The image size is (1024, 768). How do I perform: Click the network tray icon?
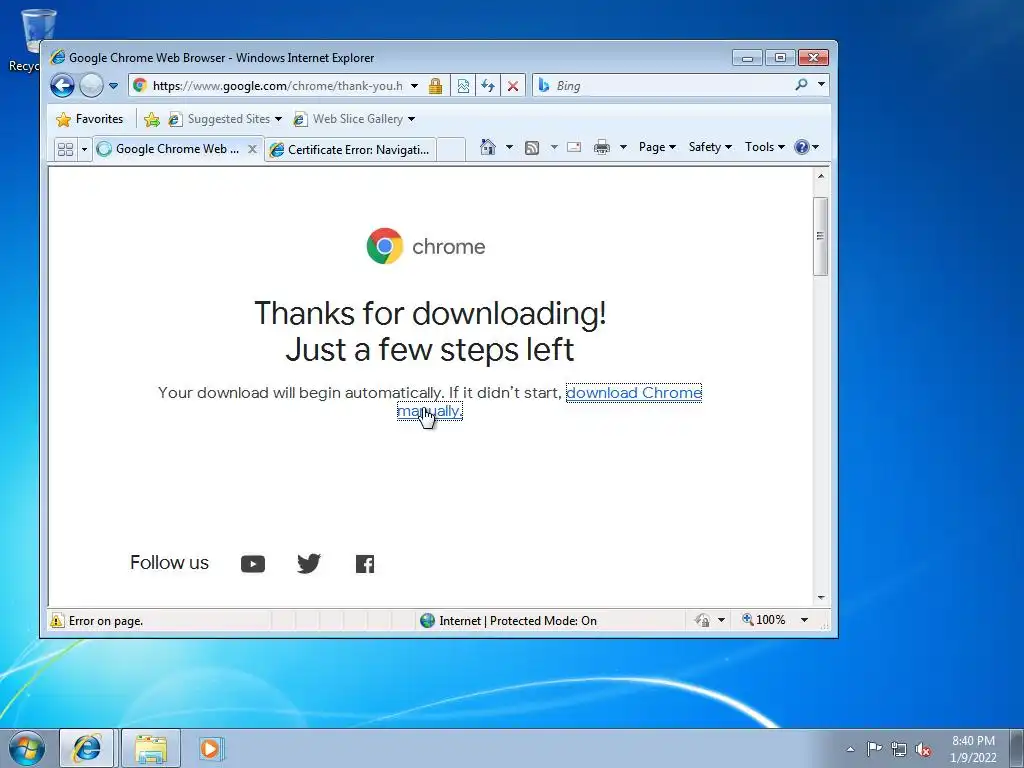(x=899, y=749)
